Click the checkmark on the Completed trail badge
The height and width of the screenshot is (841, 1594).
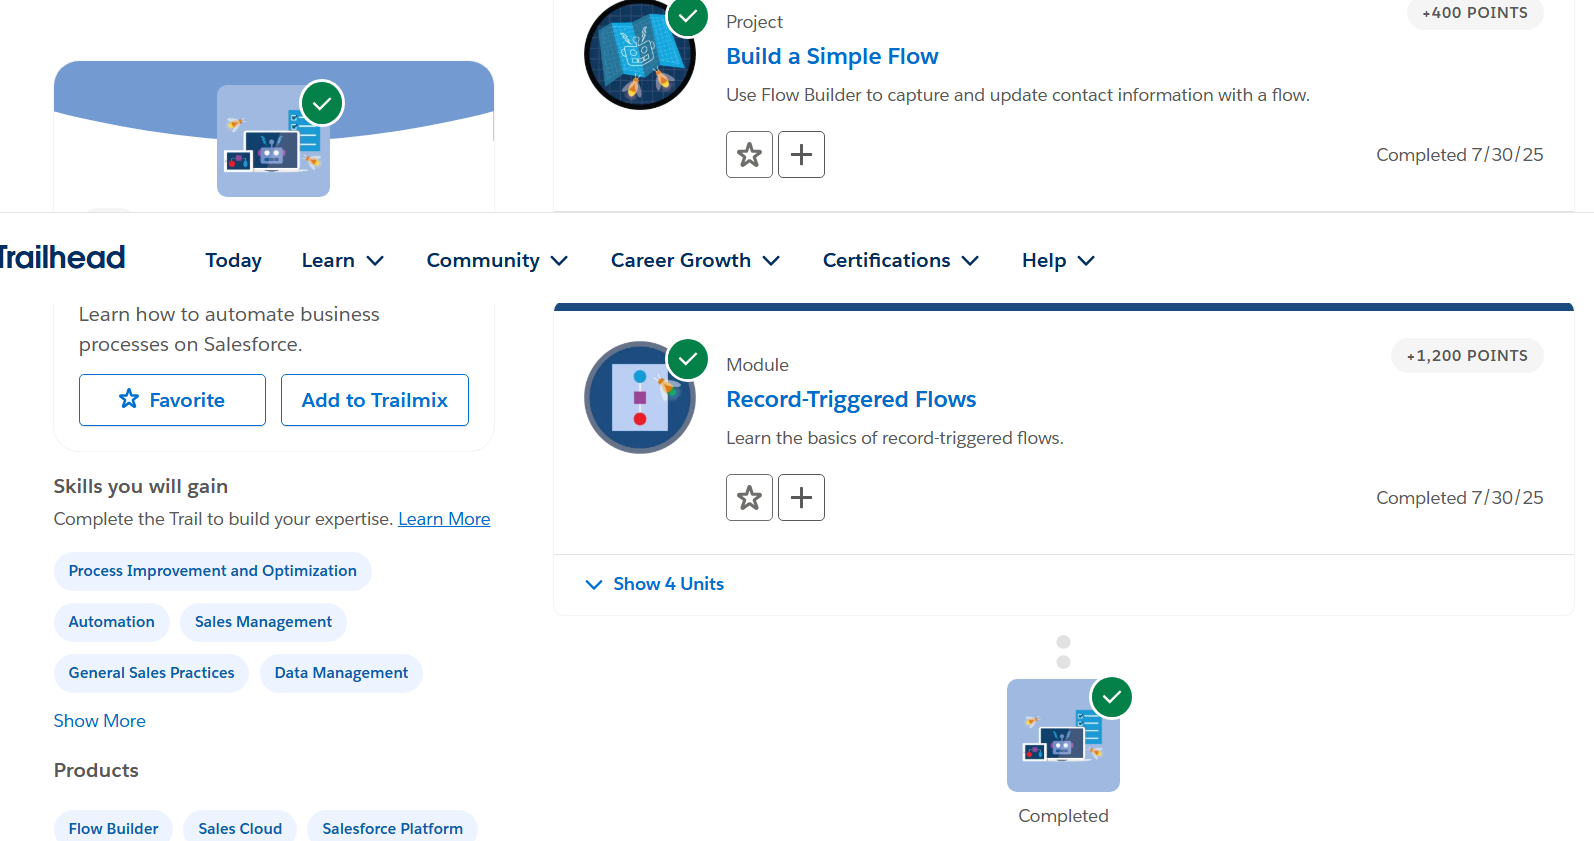click(x=1112, y=697)
